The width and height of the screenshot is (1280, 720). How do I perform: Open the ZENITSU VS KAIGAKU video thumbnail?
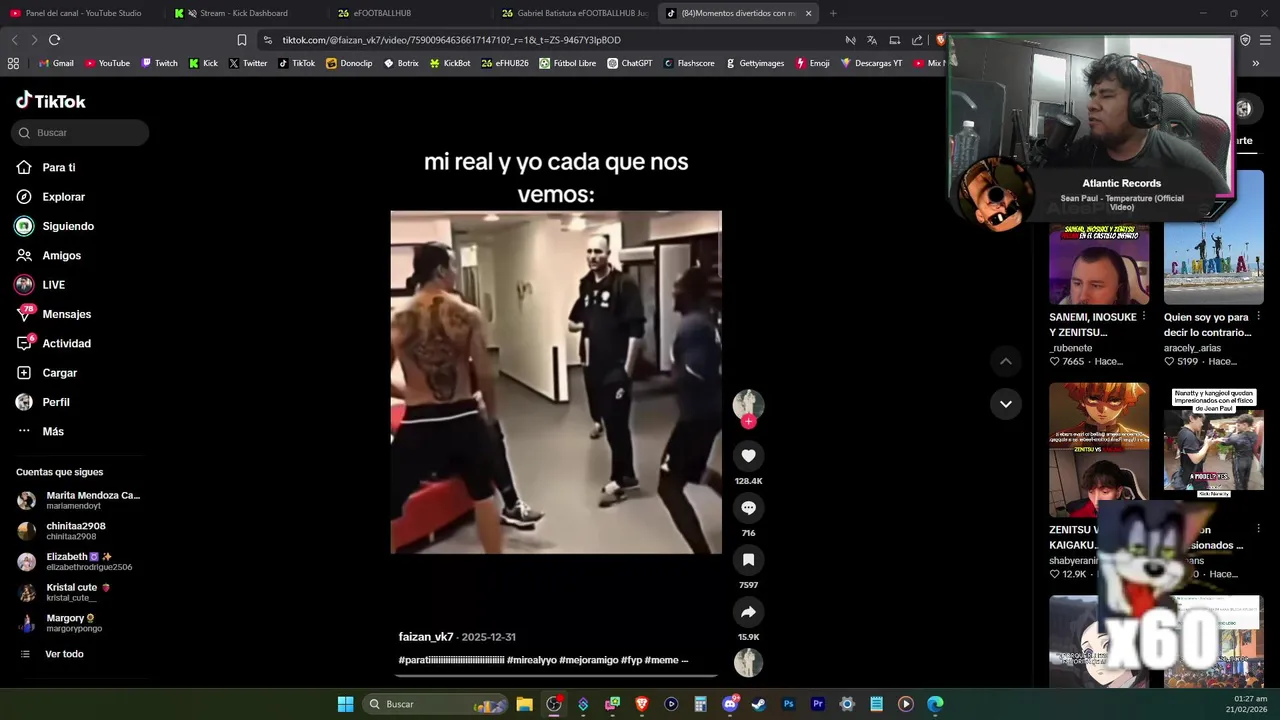[x=1099, y=449]
